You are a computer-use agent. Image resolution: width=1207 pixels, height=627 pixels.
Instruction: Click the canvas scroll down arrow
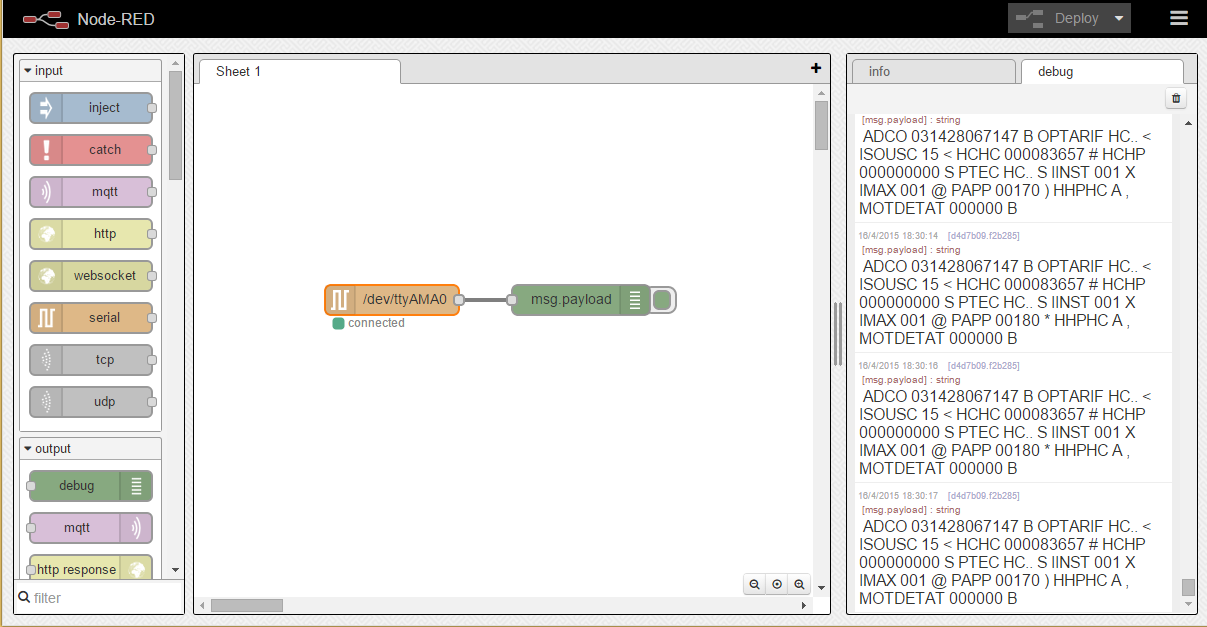point(821,588)
